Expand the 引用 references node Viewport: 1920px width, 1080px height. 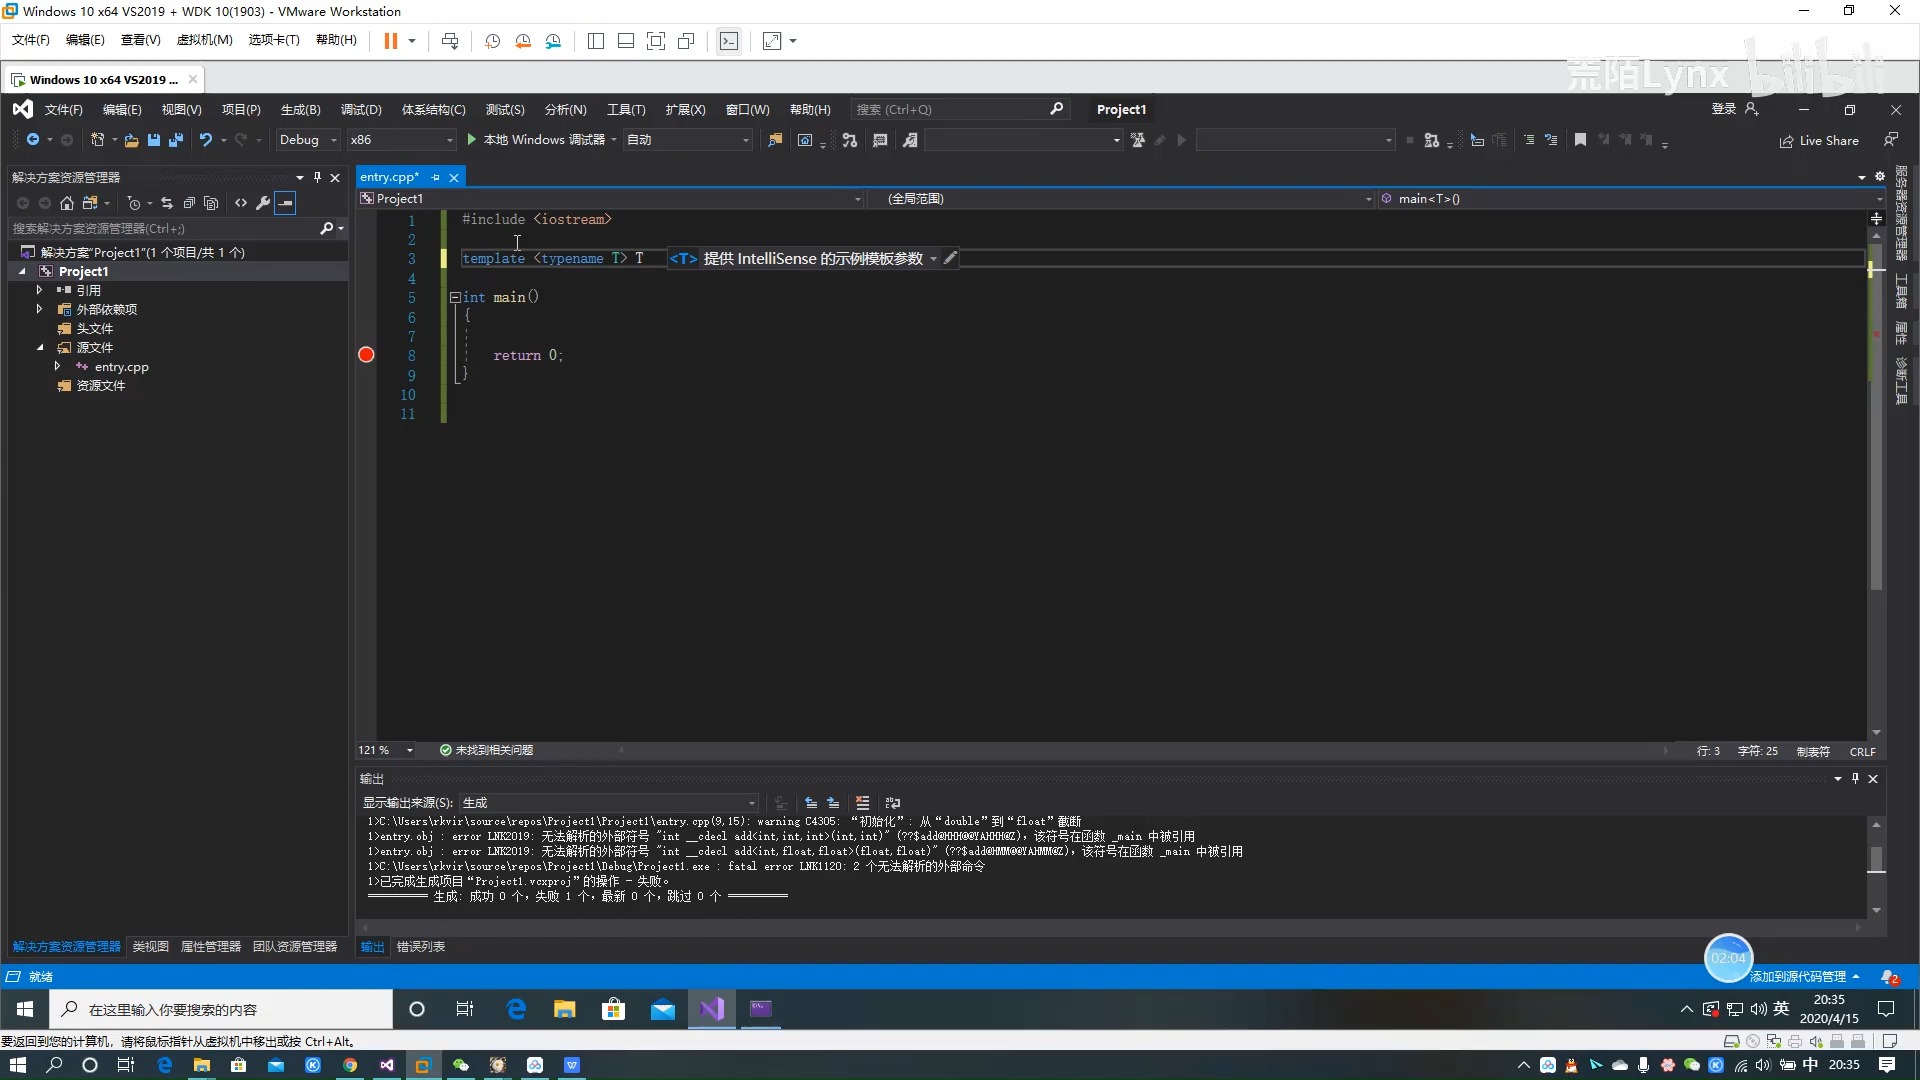[x=40, y=290]
